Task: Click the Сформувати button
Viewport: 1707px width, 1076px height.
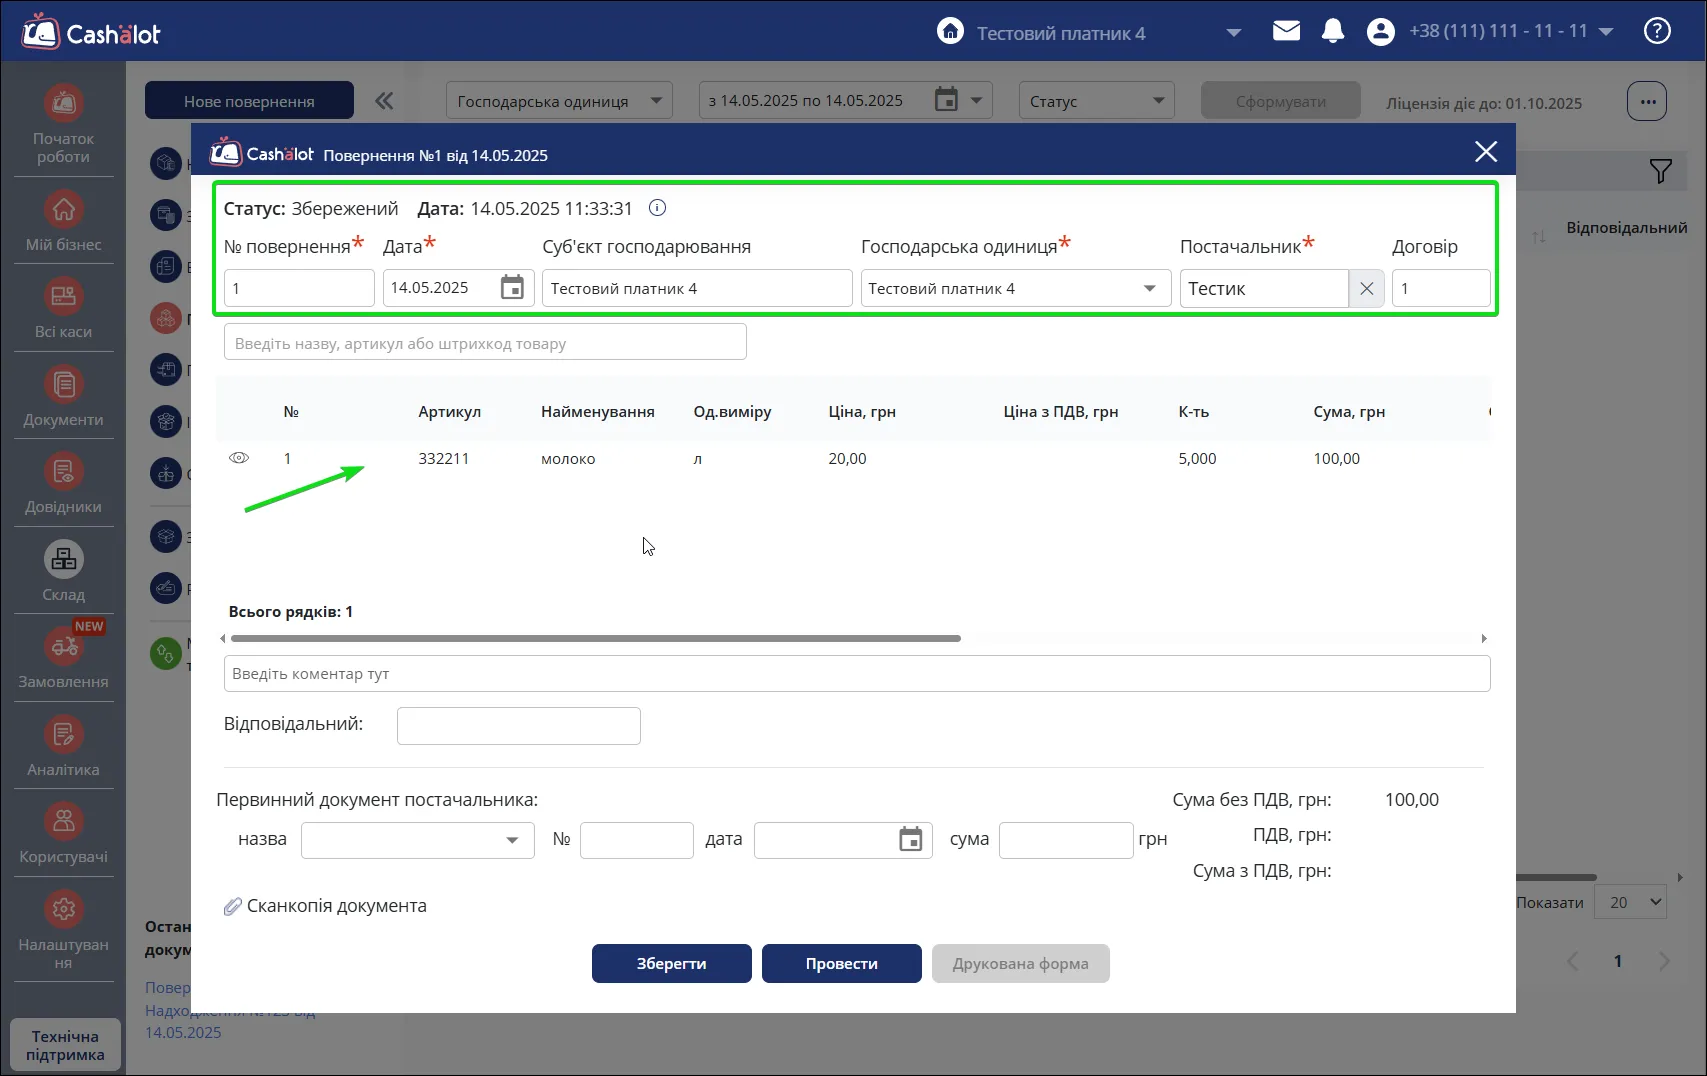Action: (x=1281, y=101)
